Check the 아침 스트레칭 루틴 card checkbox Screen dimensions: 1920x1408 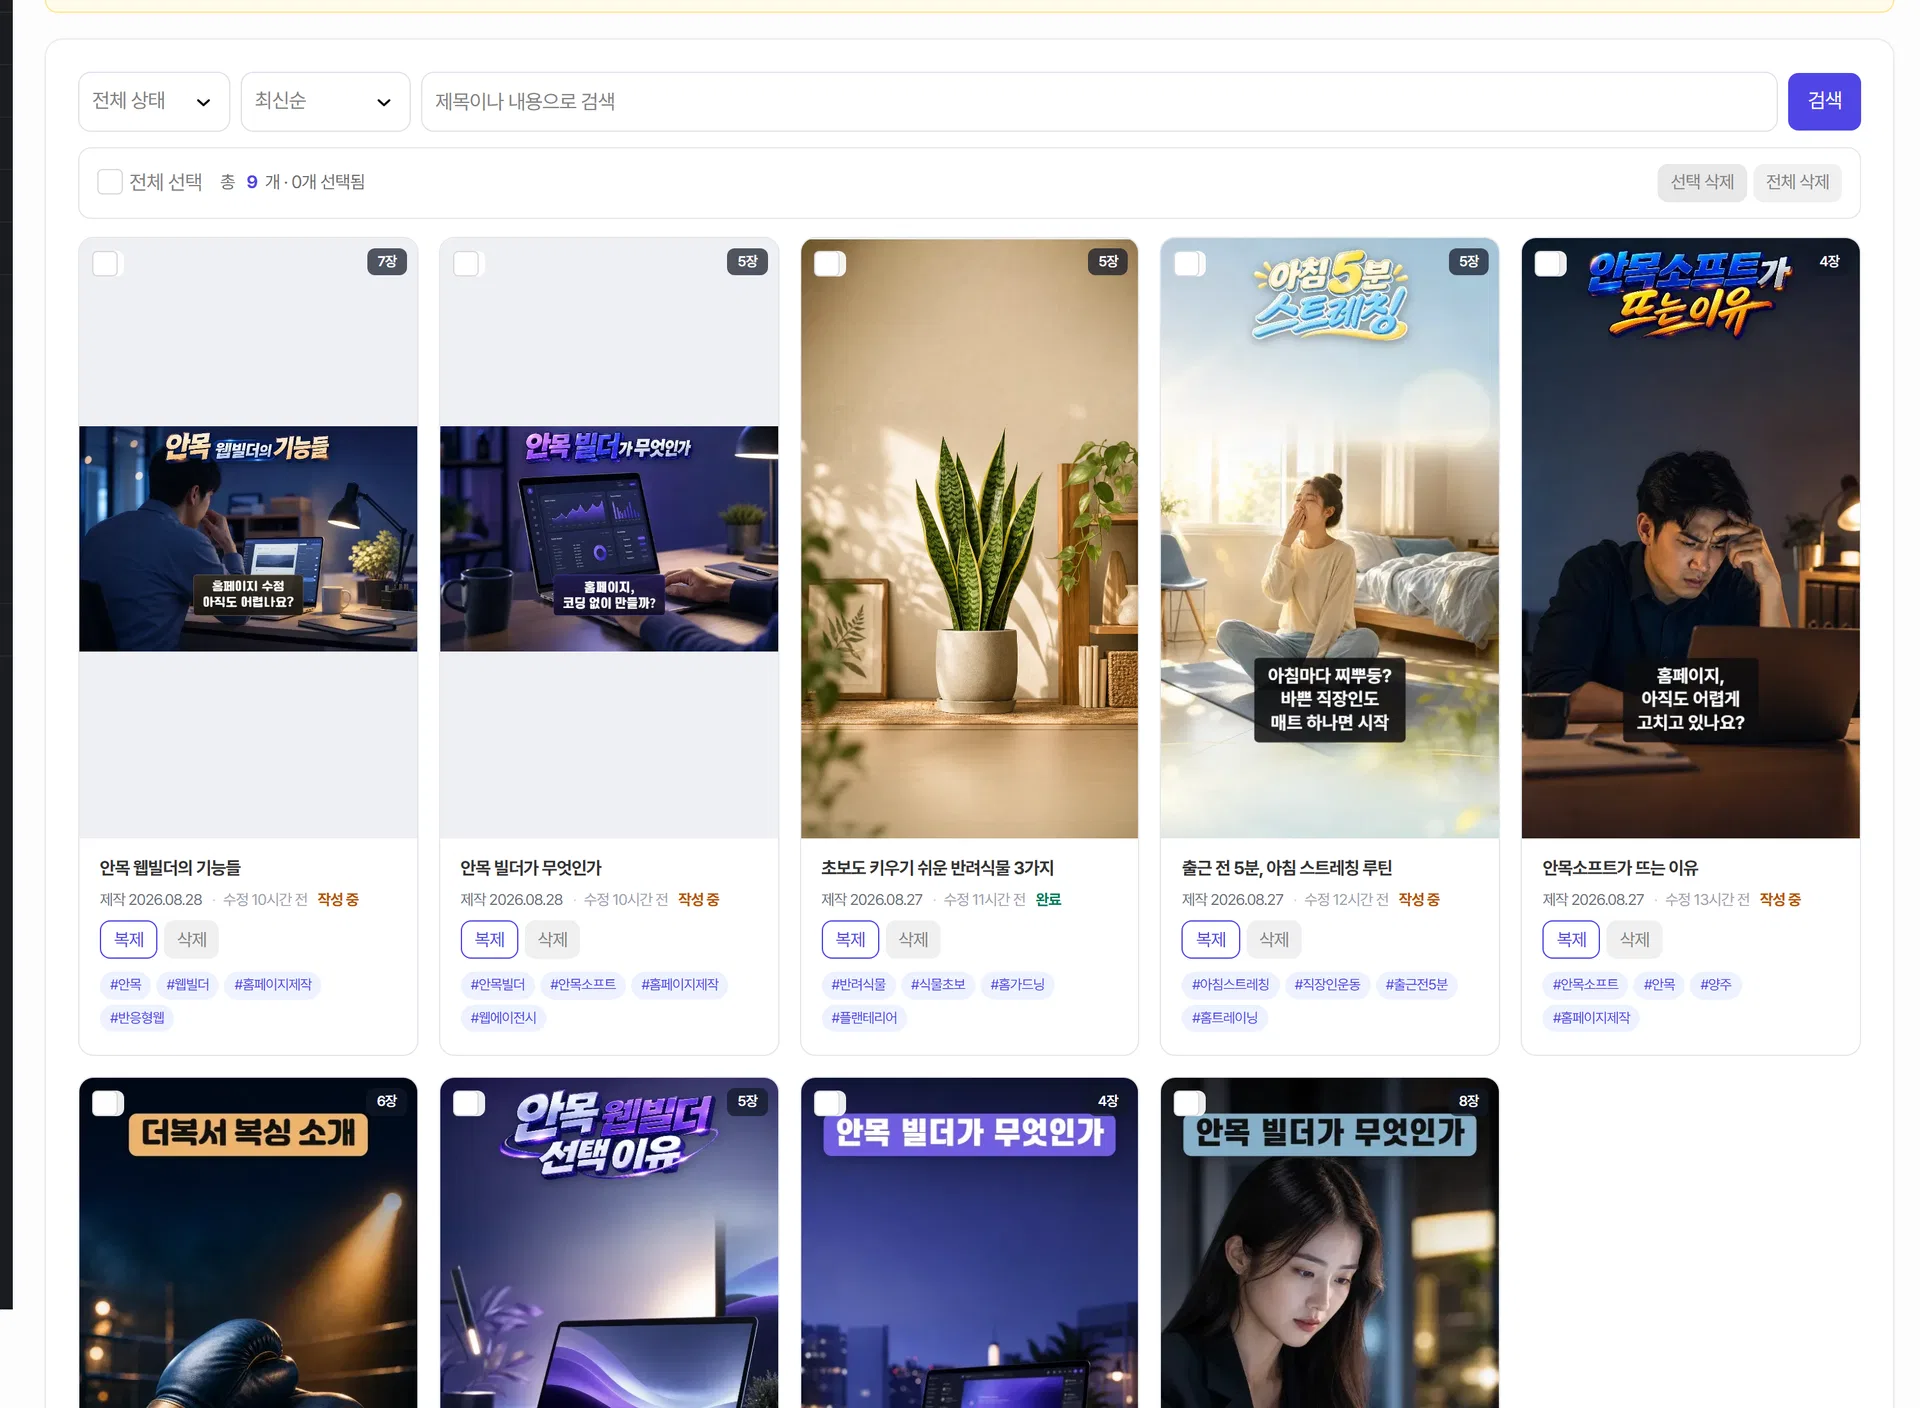(x=1188, y=263)
